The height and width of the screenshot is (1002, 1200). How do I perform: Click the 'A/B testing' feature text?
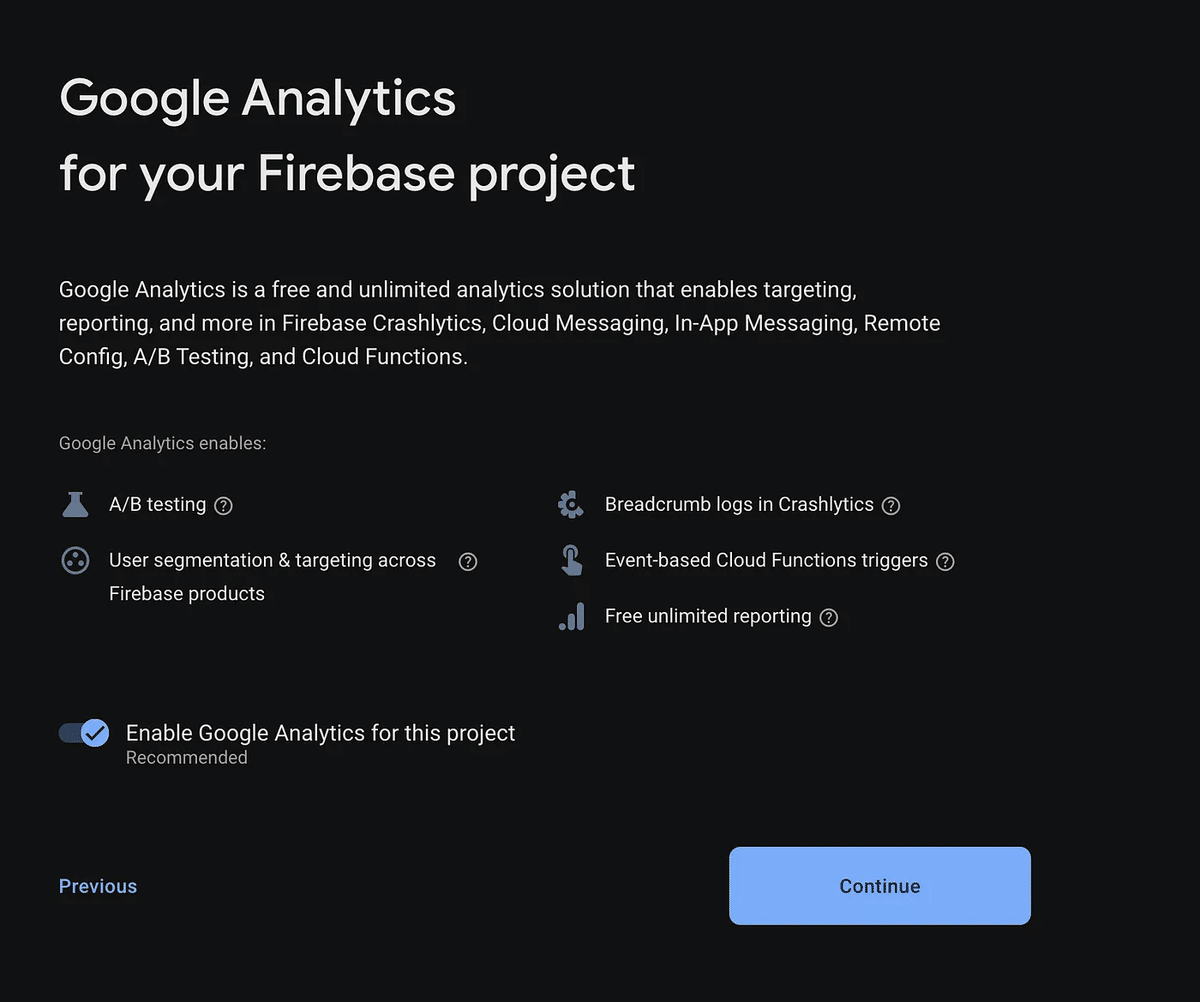click(157, 505)
